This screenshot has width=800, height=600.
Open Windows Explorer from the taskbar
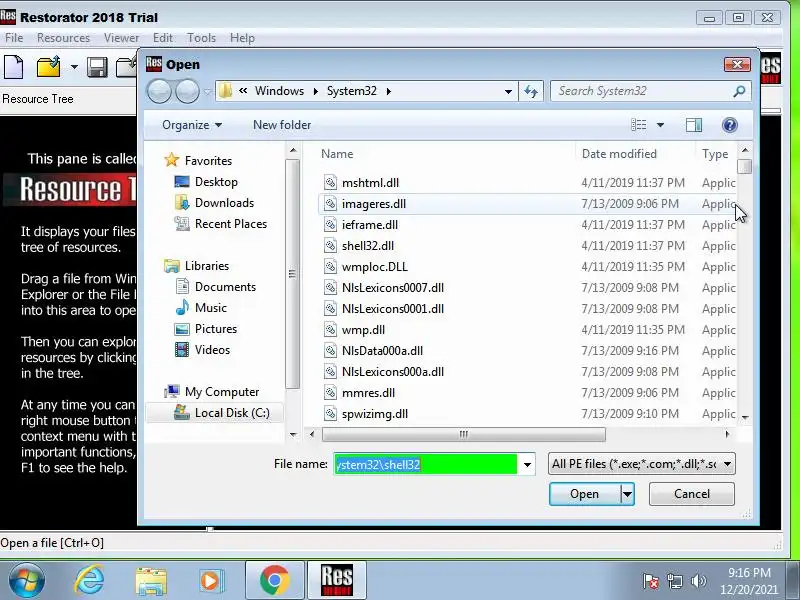(x=151, y=581)
